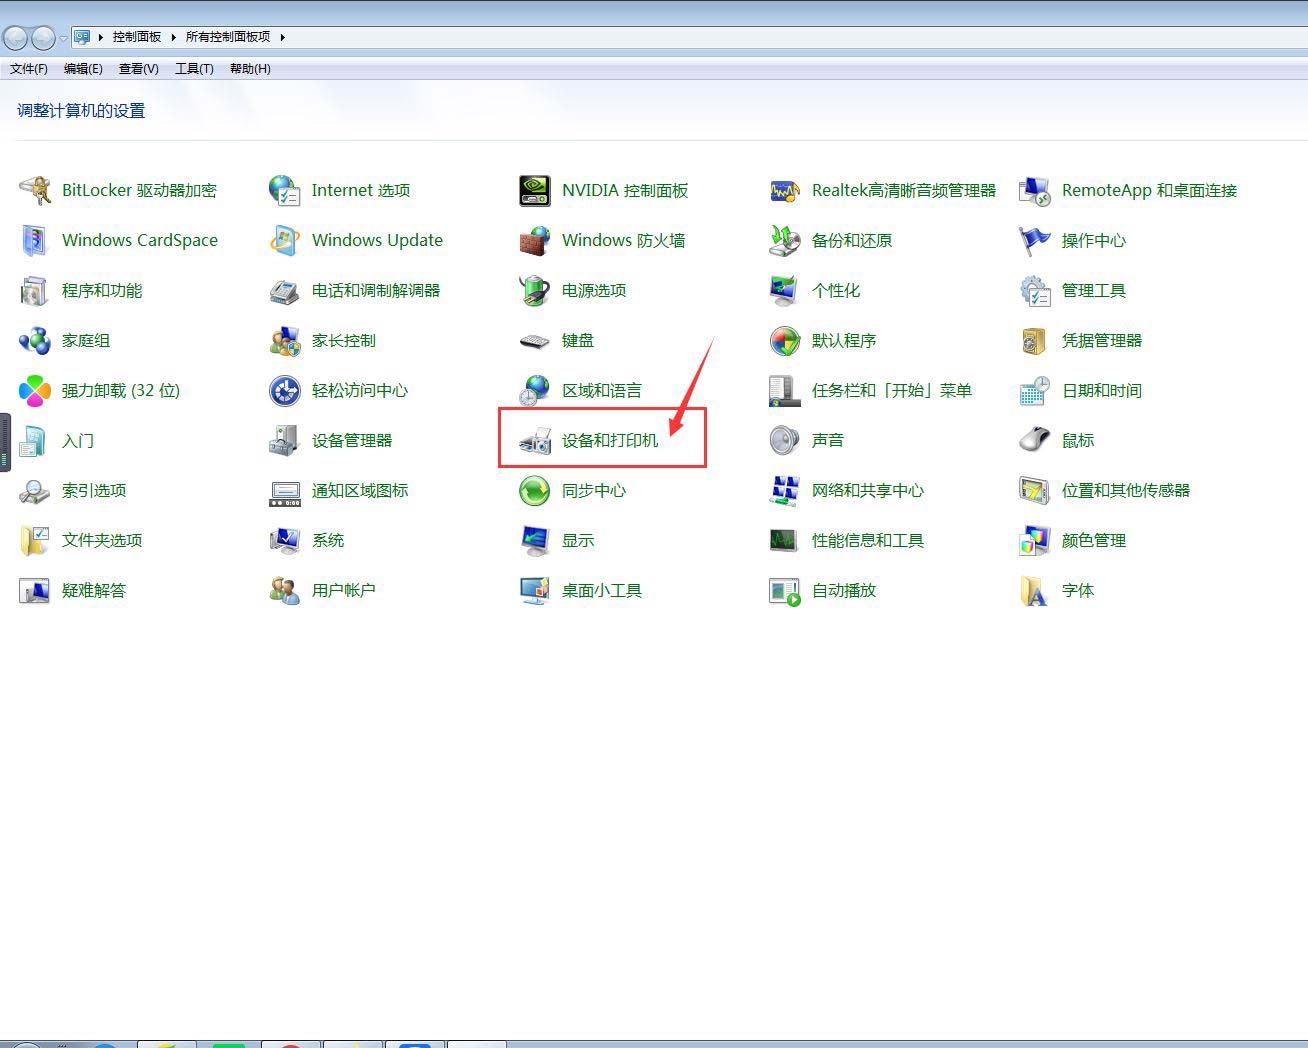Open the 默认程序 icon

point(784,340)
